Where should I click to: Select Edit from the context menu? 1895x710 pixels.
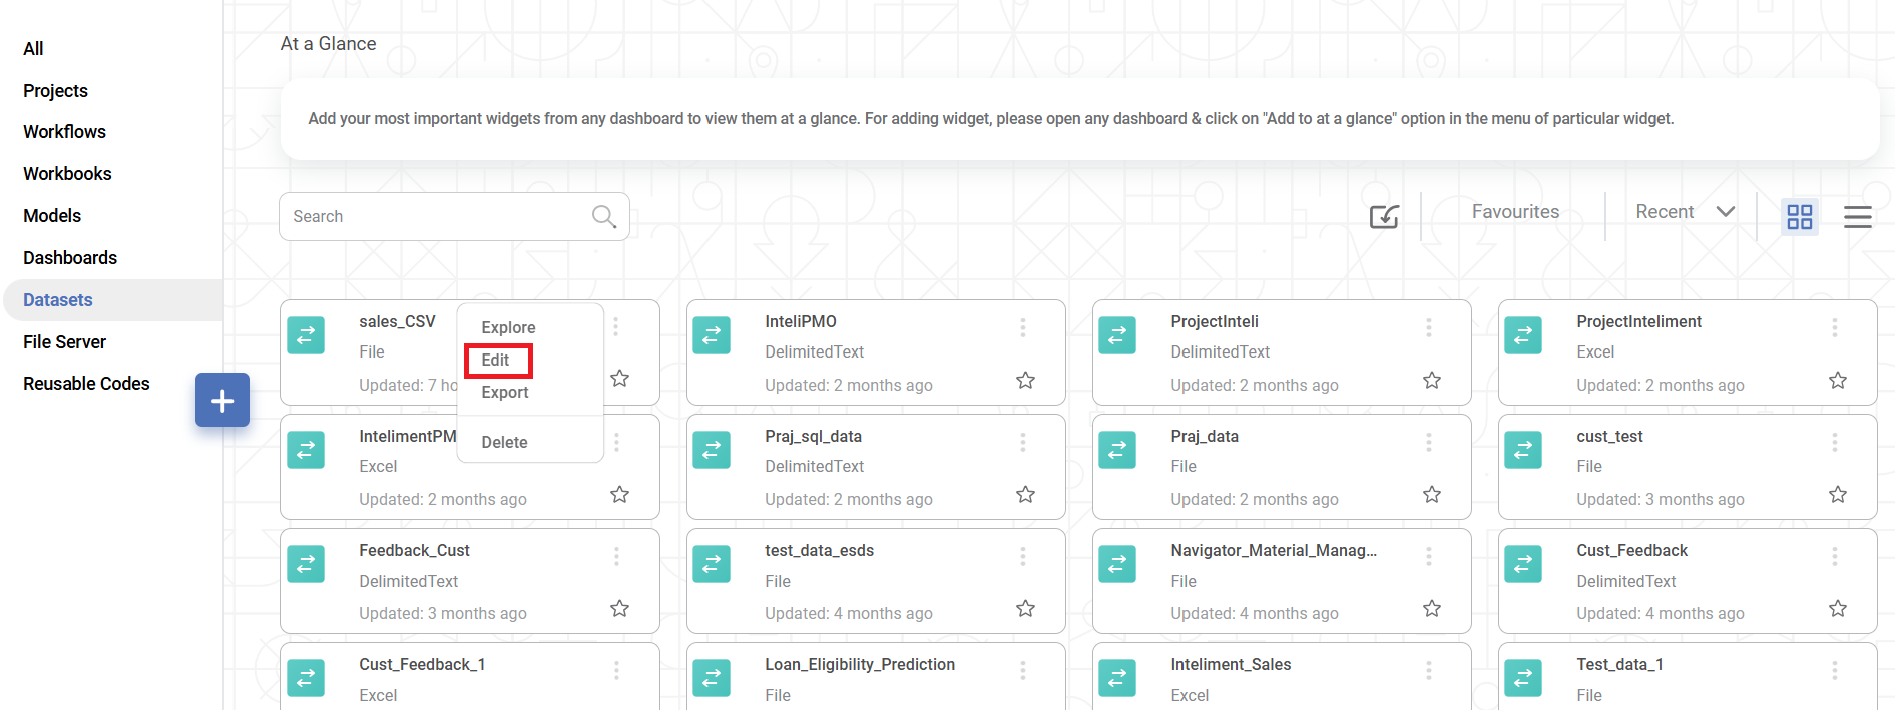496,360
